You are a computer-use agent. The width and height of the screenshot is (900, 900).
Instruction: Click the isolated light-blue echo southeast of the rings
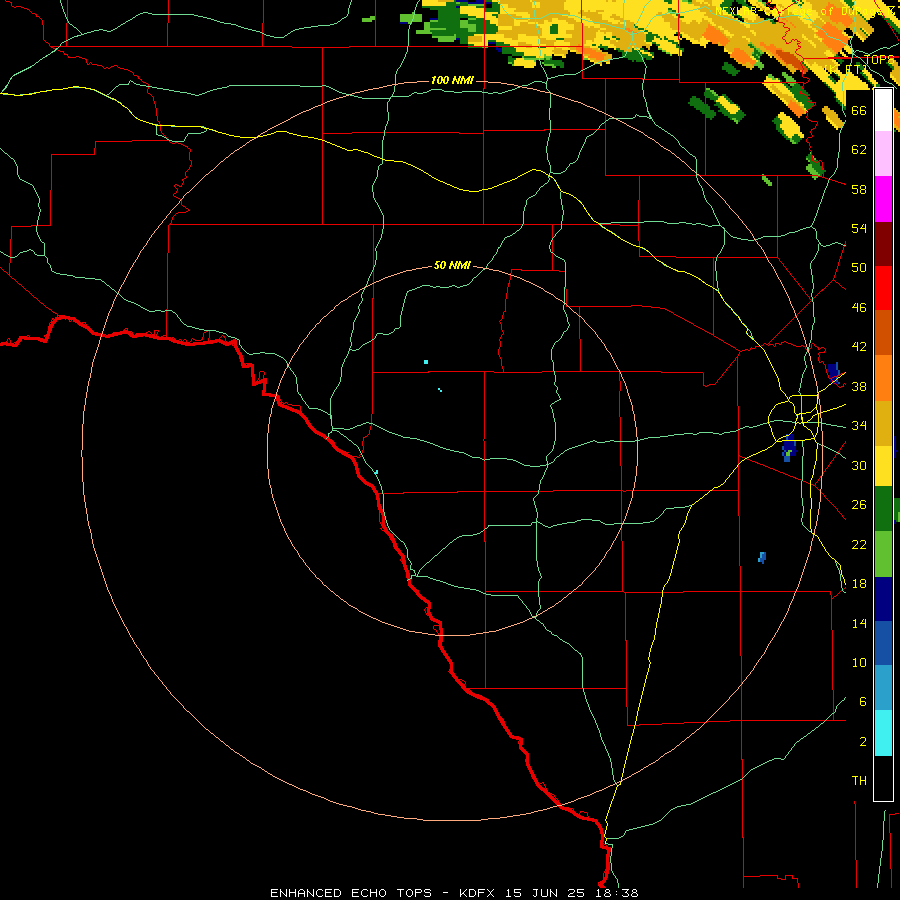coord(762,557)
